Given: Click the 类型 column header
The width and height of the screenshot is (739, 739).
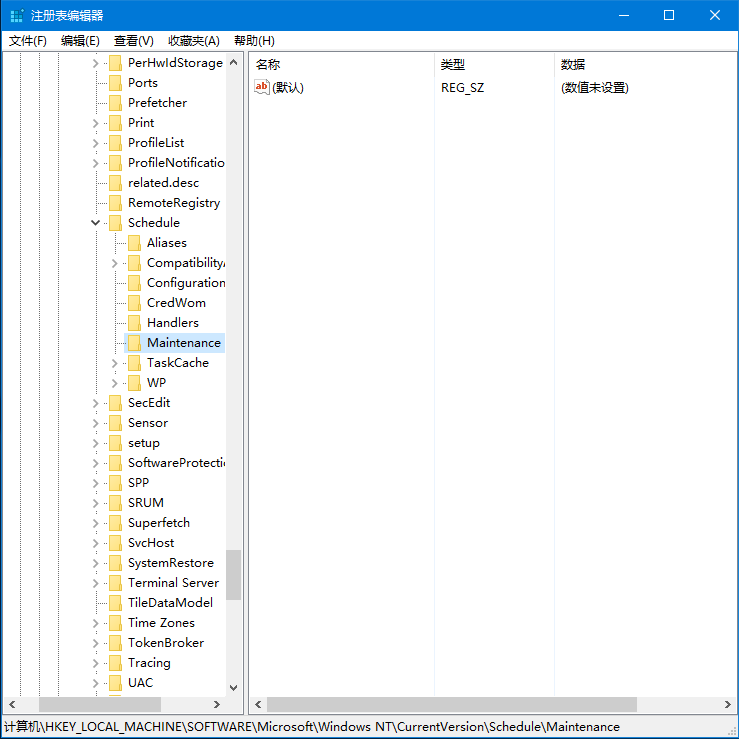Looking at the screenshot, I should click(x=494, y=65).
